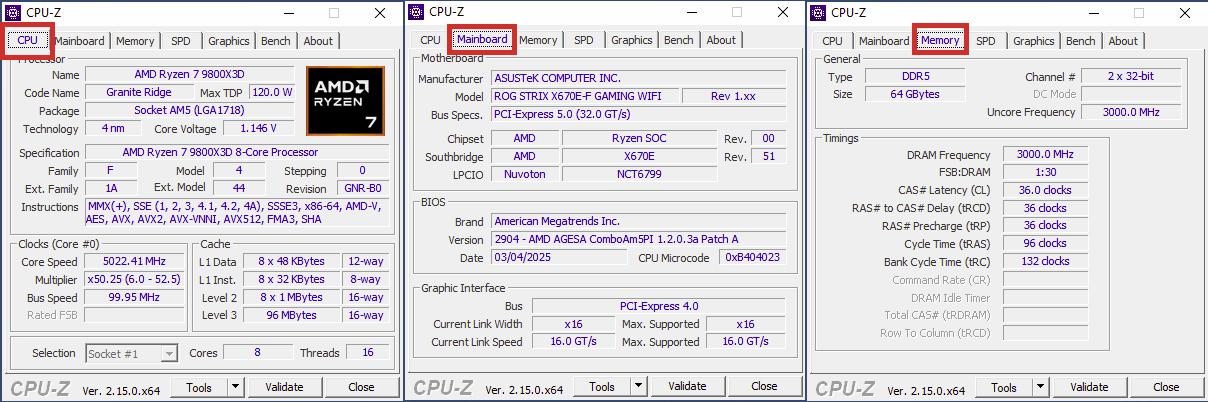1208x402 pixels.
Task: Click the Code Name value Granite Ridge
Action: [138, 93]
